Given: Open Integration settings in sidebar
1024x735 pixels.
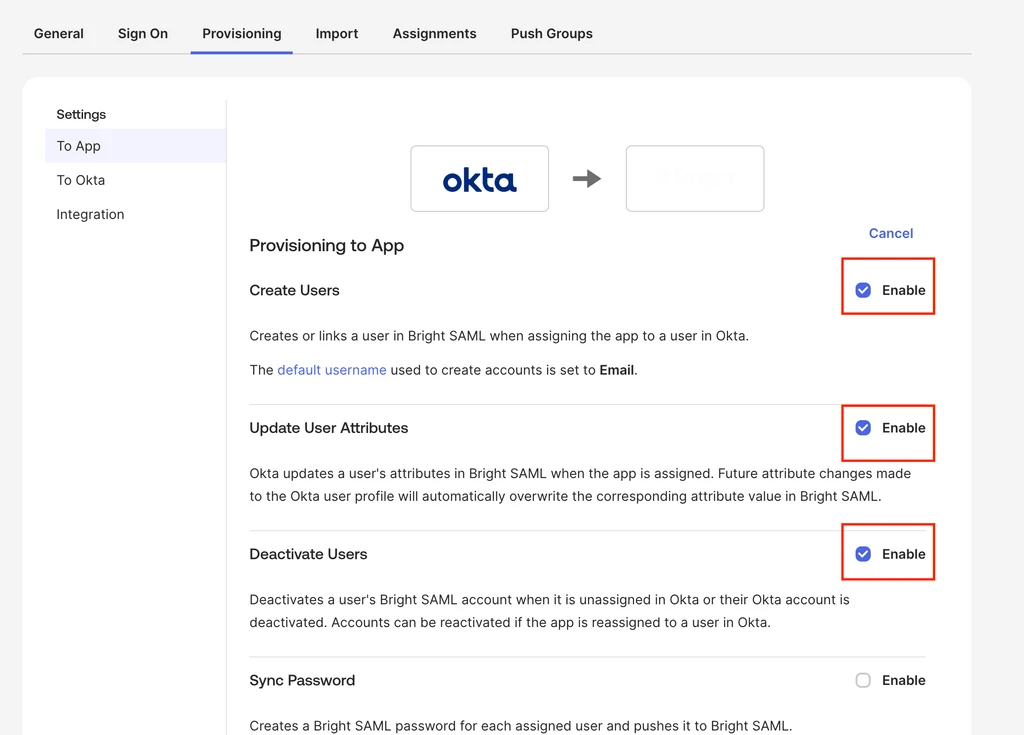Looking at the screenshot, I should (90, 214).
